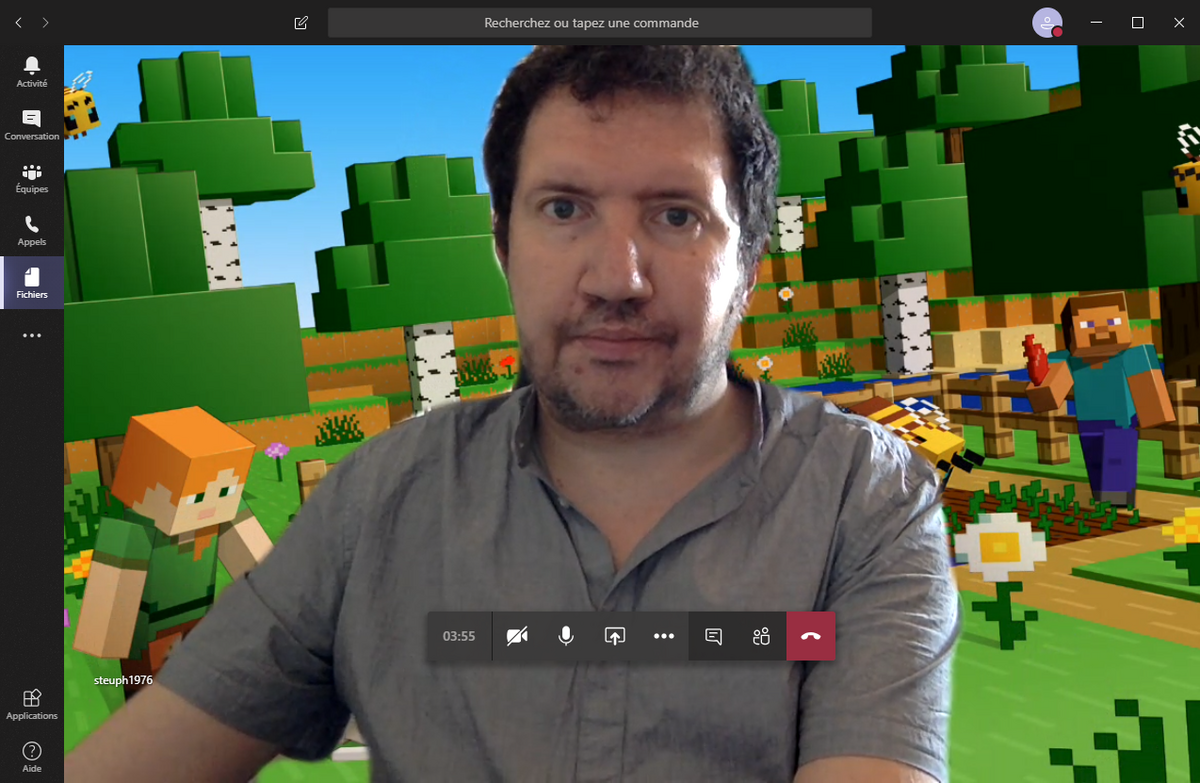
Task: Open the Applications store
Action: point(32,705)
